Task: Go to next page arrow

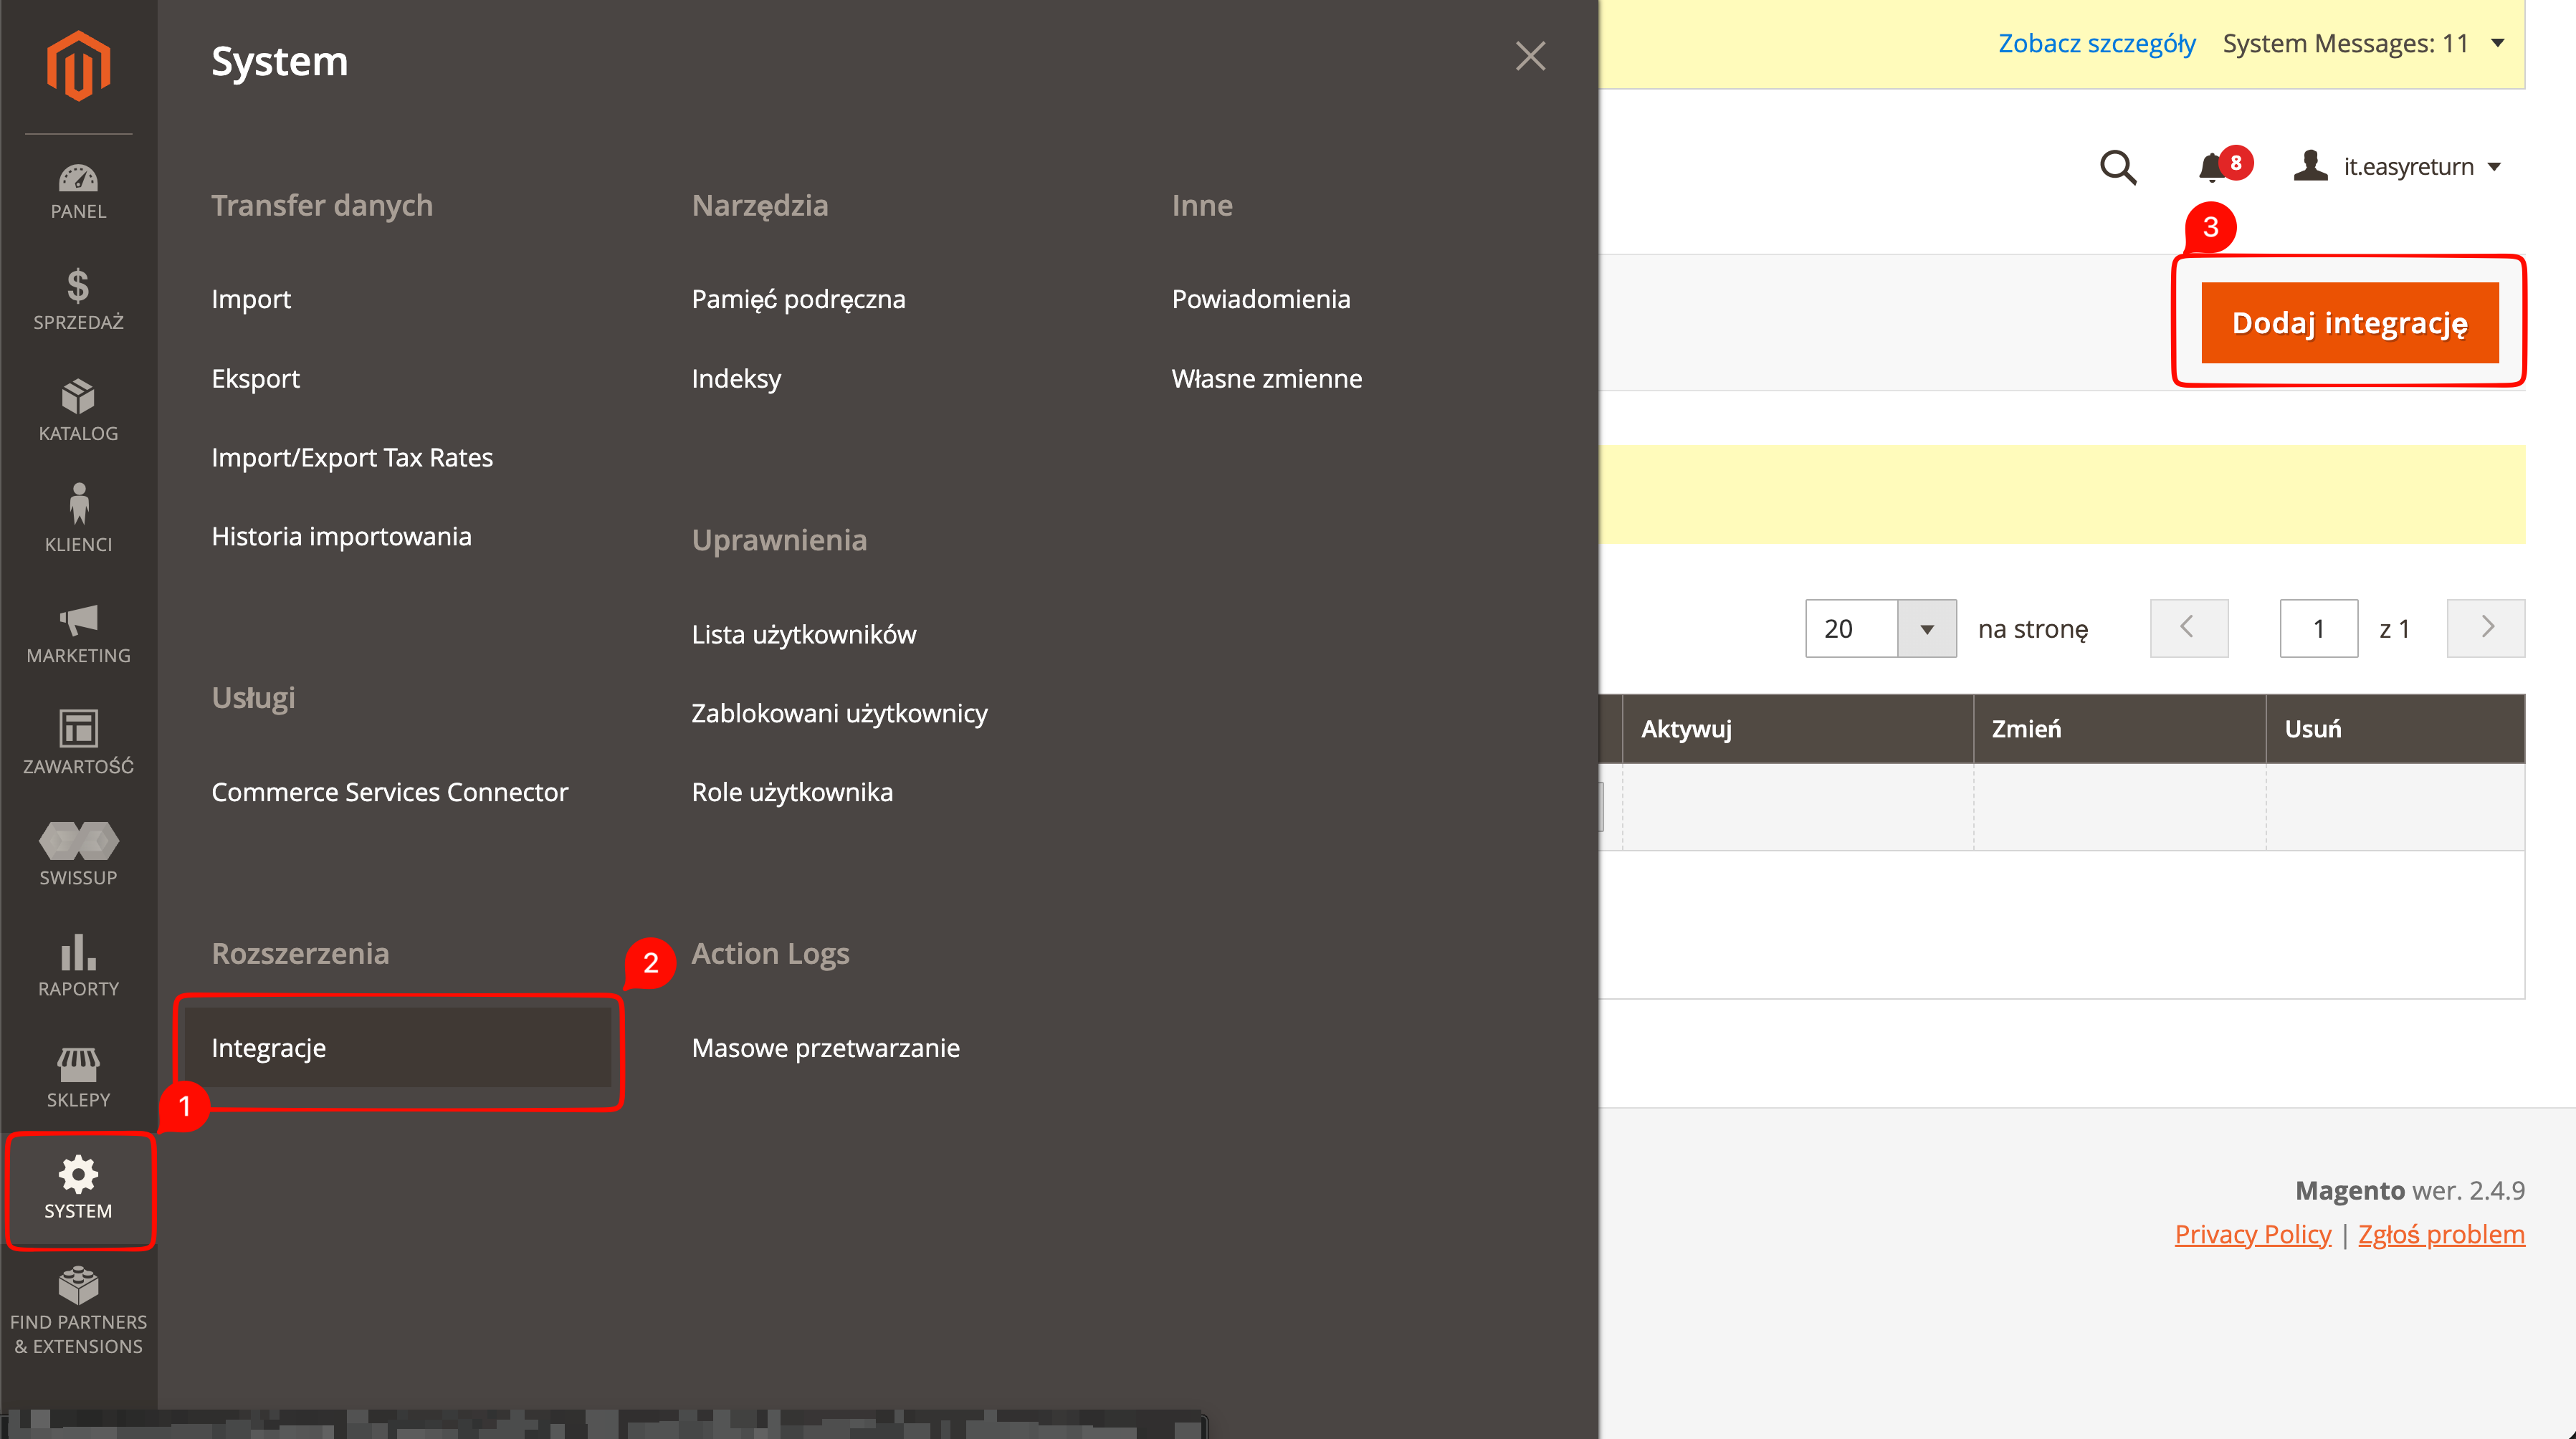Action: 2485,628
